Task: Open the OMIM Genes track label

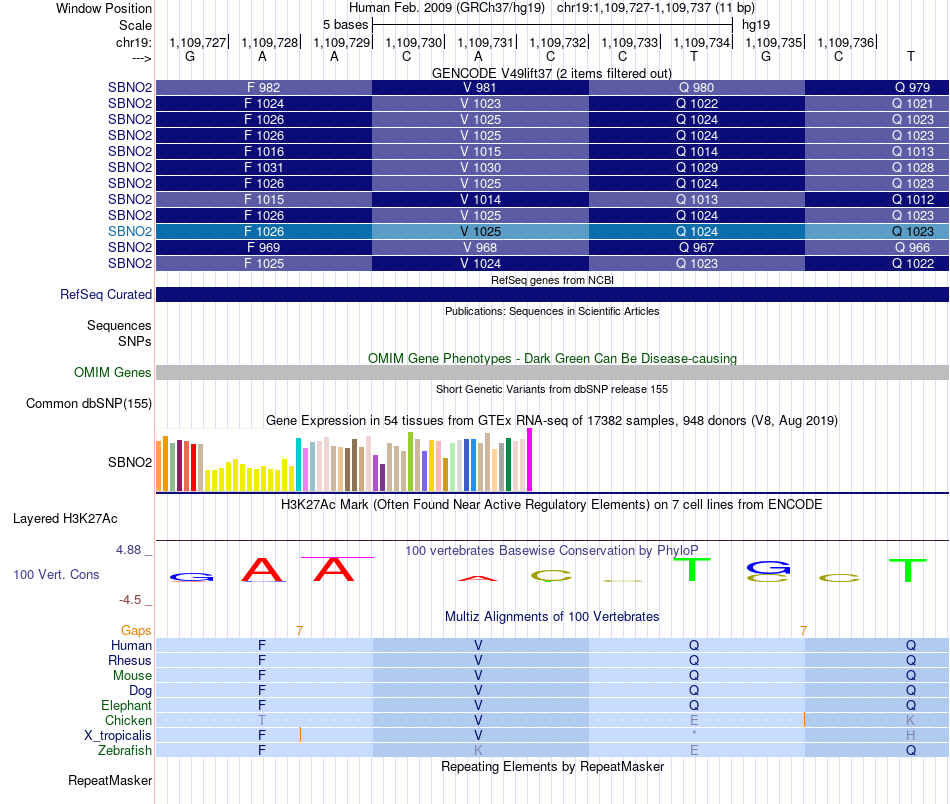Action: click(112, 372)
